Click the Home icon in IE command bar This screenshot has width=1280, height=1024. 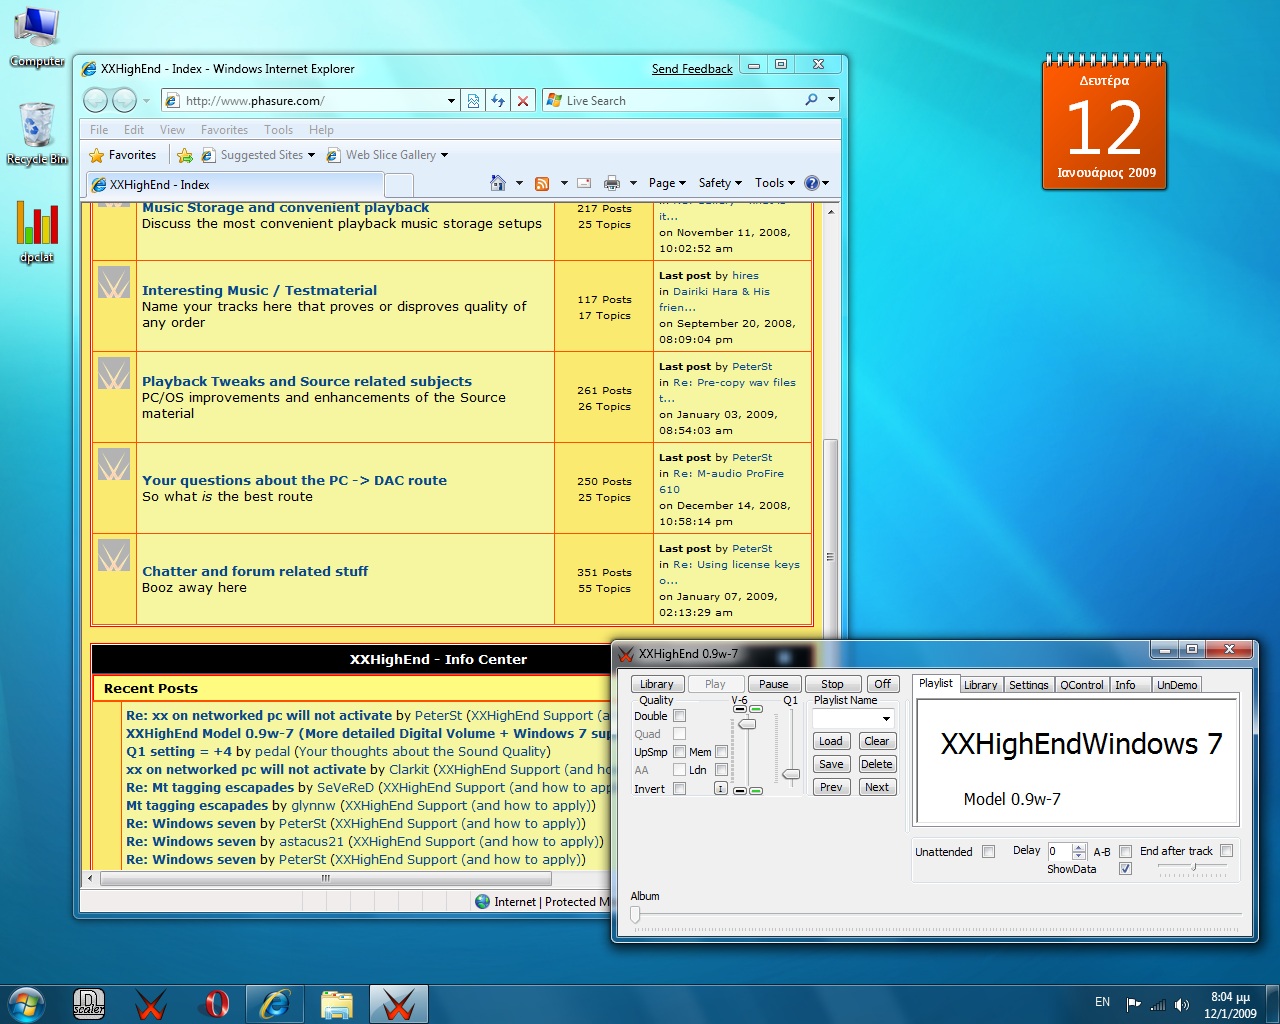click(x=498, y=183)
